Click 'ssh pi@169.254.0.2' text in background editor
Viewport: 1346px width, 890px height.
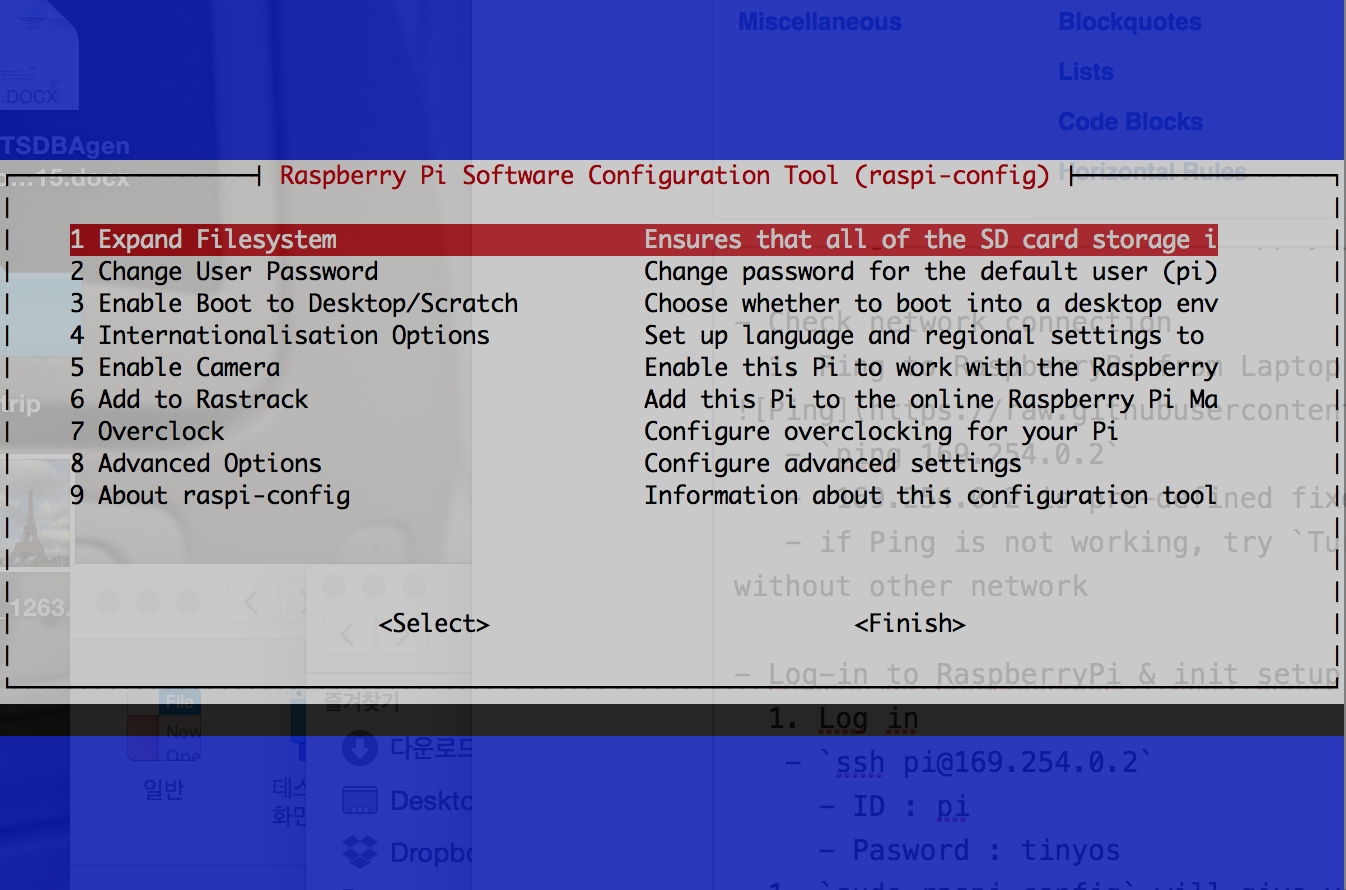coord(988,763)
